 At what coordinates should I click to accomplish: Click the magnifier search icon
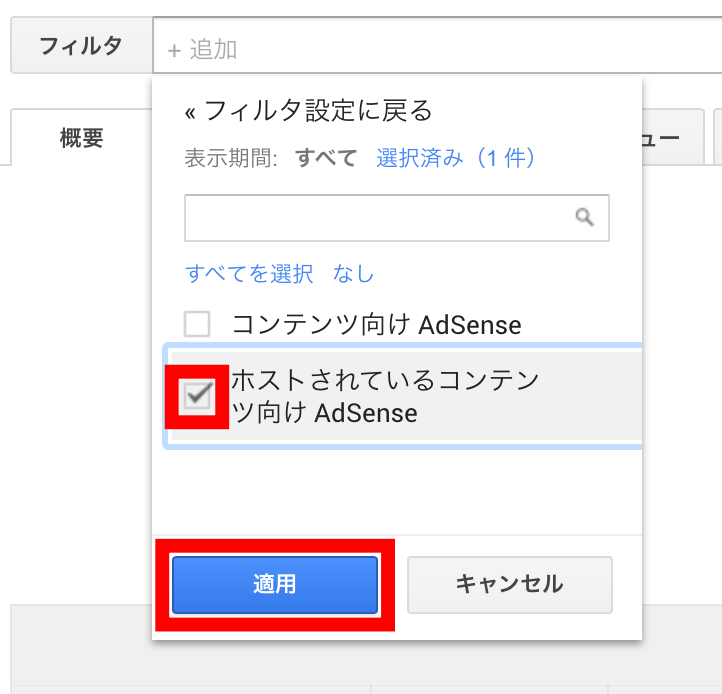(x=584, y=217)
